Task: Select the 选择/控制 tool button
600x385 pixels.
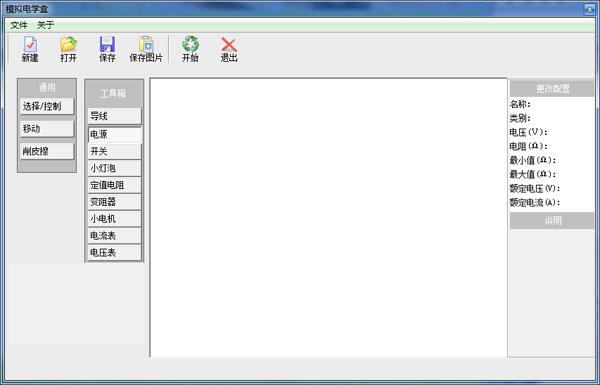Action: [x=47, y=106]
